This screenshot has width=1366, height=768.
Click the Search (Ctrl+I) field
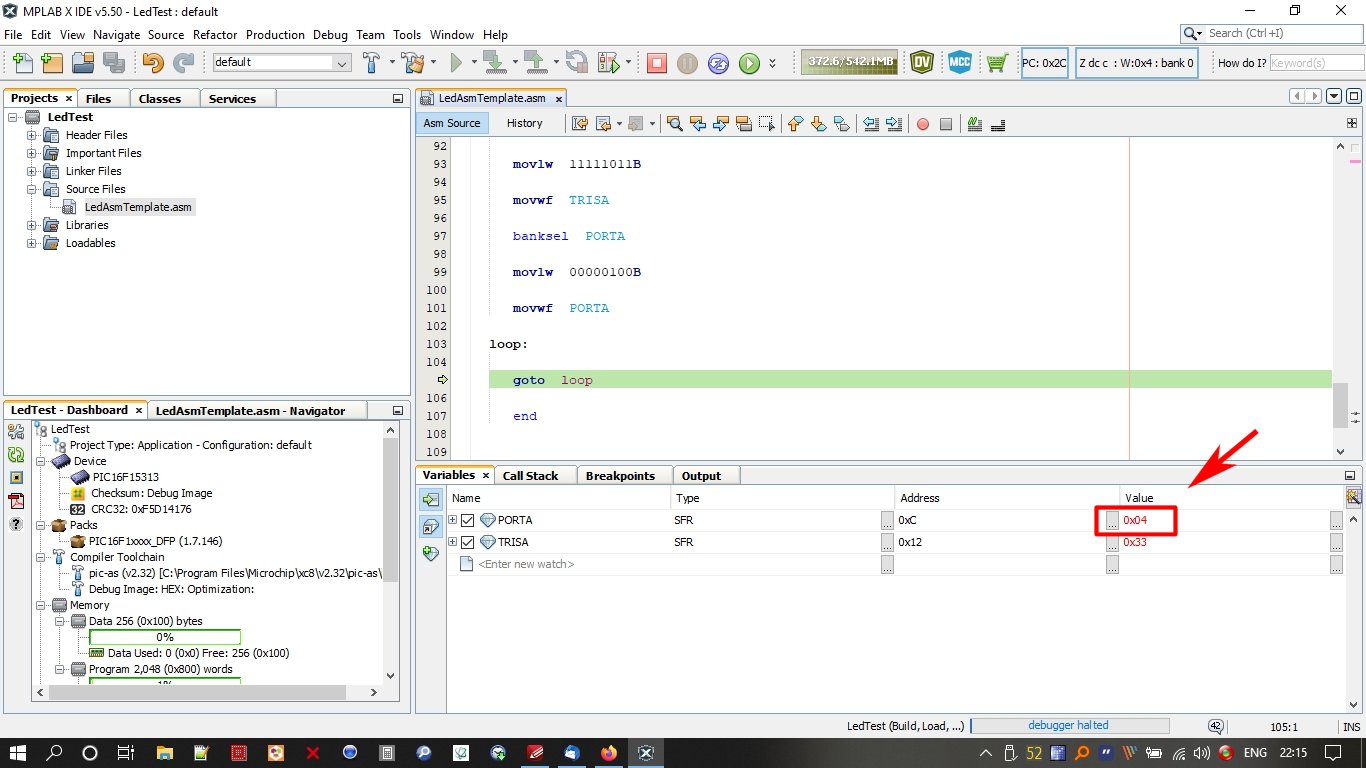[x=1283, y=33]
